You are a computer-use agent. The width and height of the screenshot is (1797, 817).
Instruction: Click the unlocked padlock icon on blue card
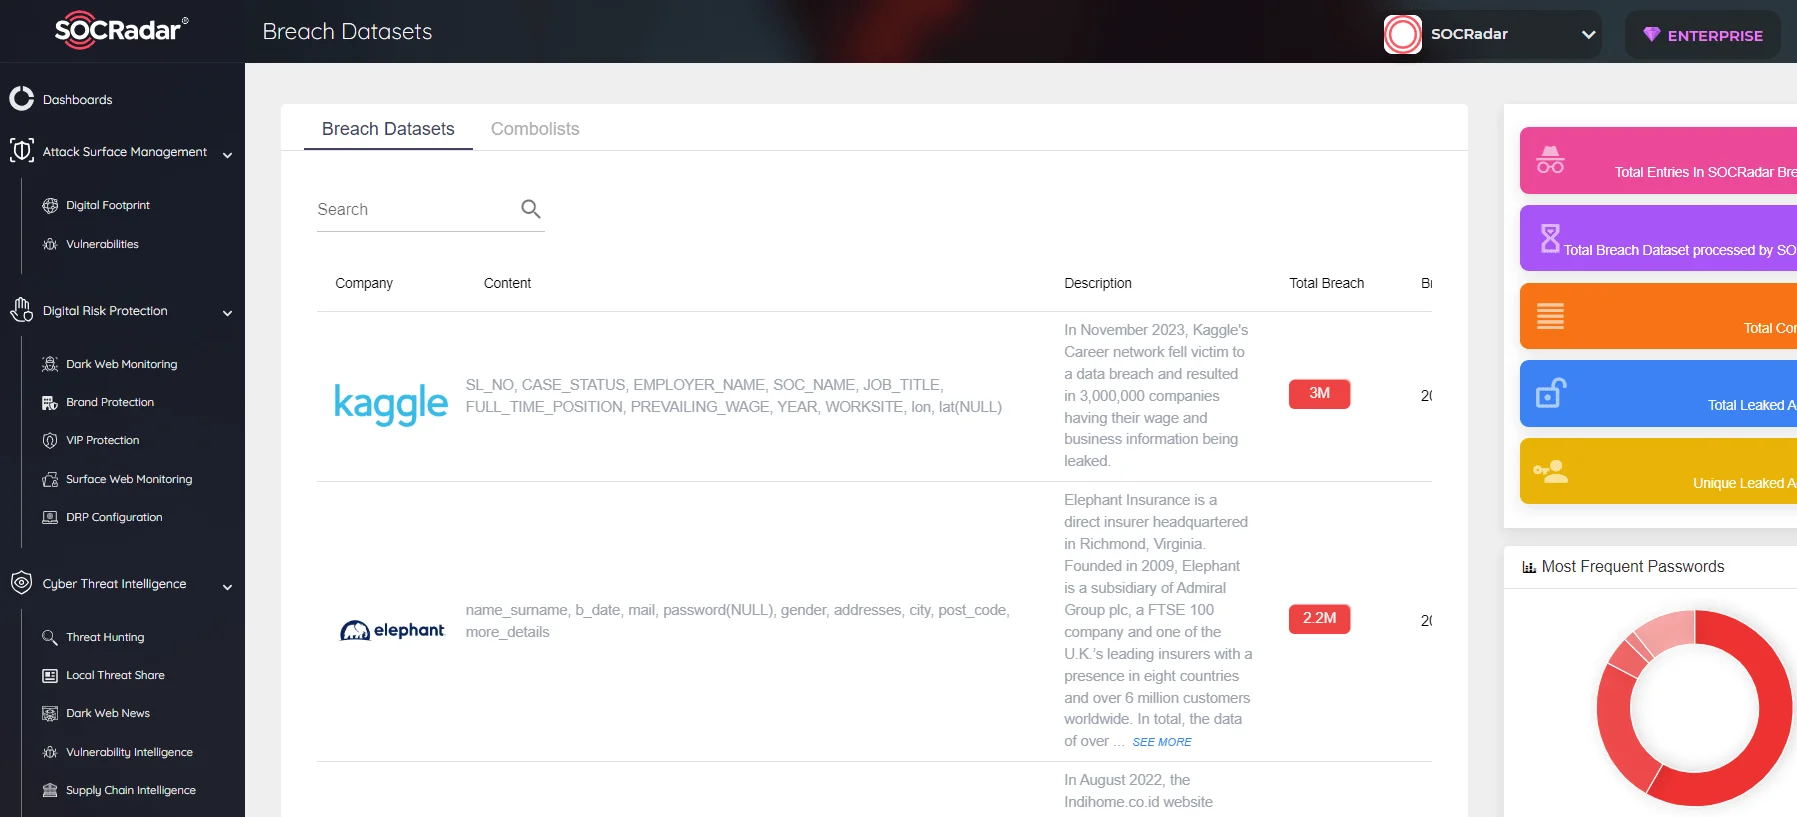pyautogui.click(x=1550, y=393)
